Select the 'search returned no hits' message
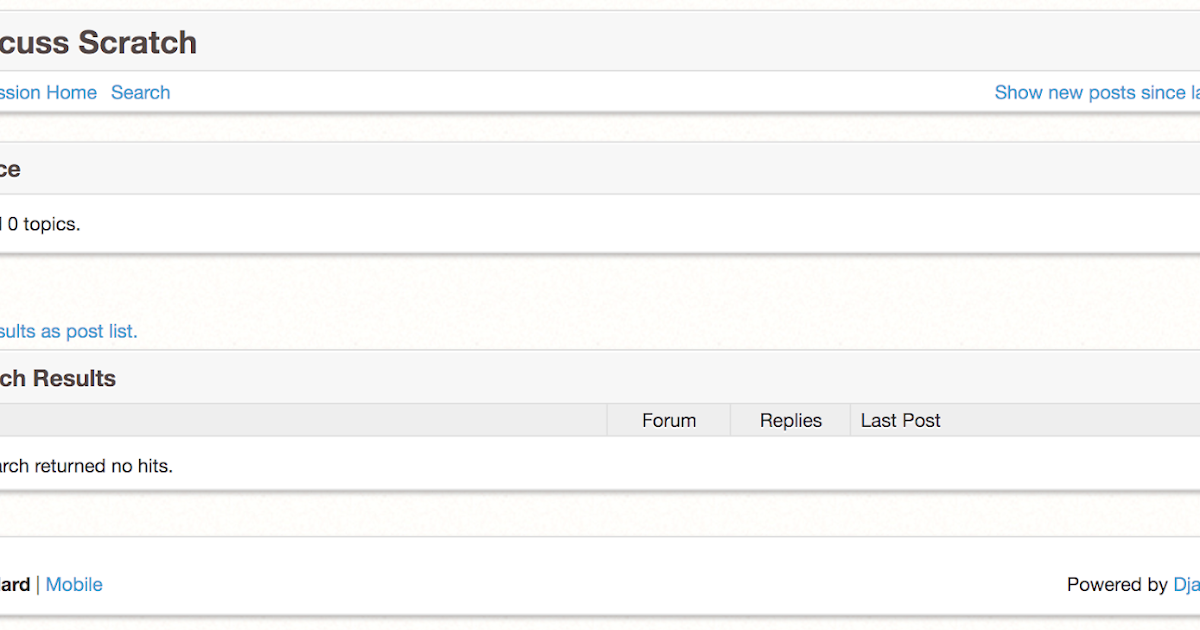 (x=86, y=466)
